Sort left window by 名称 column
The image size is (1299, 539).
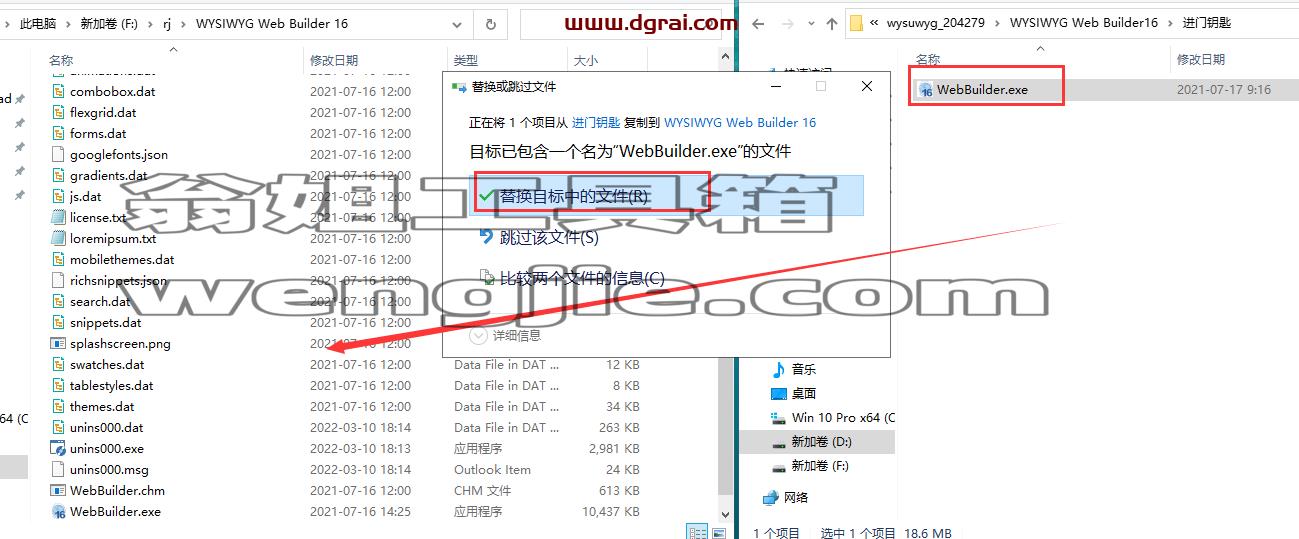[x=62, y=60]
